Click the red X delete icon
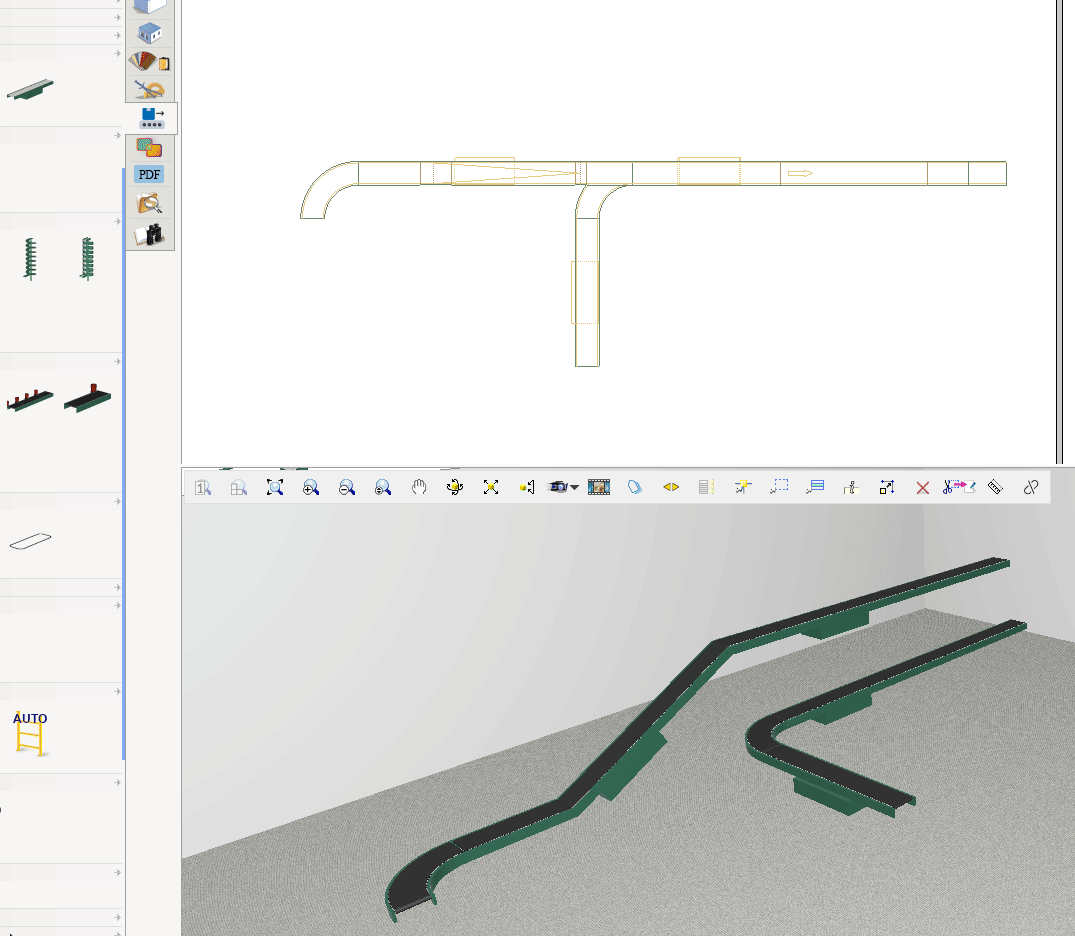Screen dimensions: 1075x936 923,488
